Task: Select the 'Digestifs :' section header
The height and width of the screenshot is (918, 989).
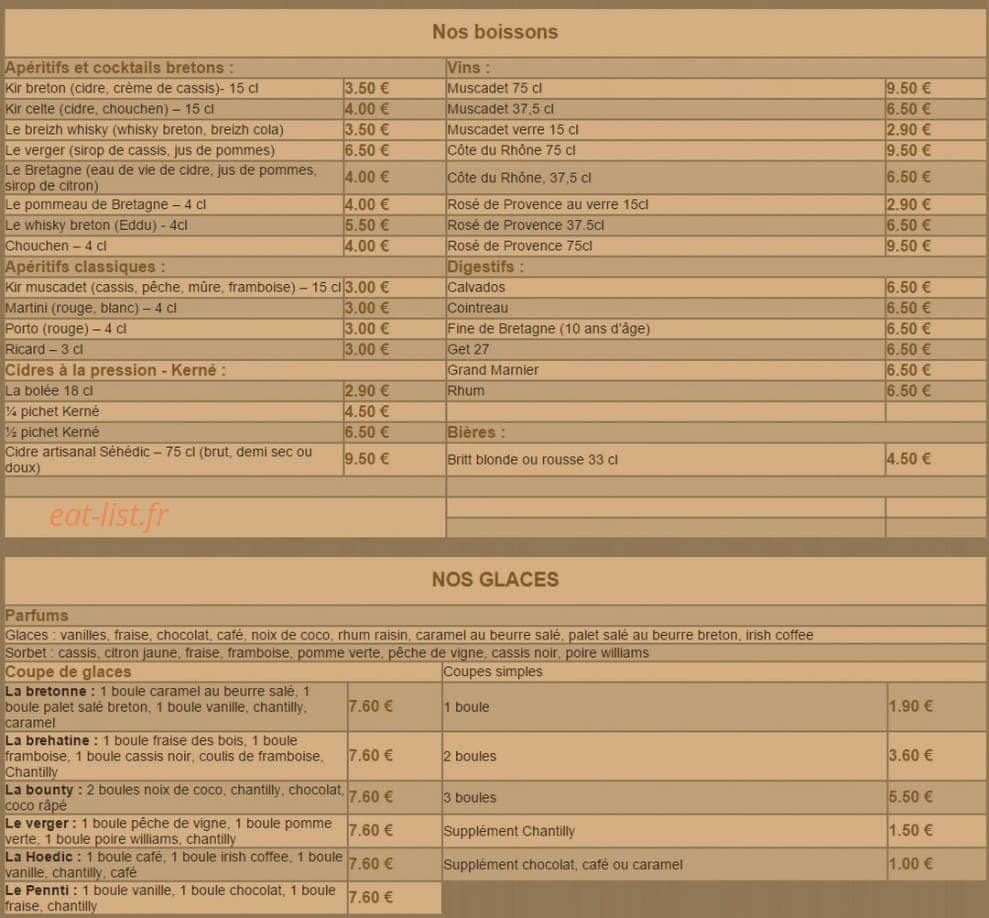Action: pyautogui.click(x=486, y=267)
